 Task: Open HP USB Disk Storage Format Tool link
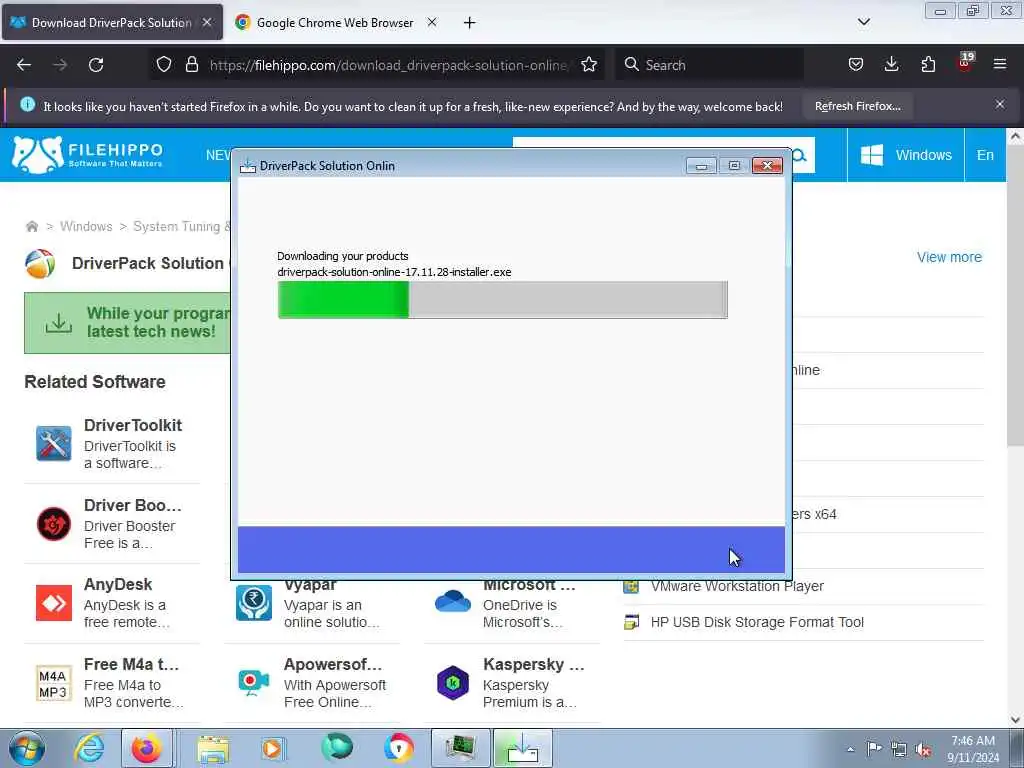[x=757, y=622]
